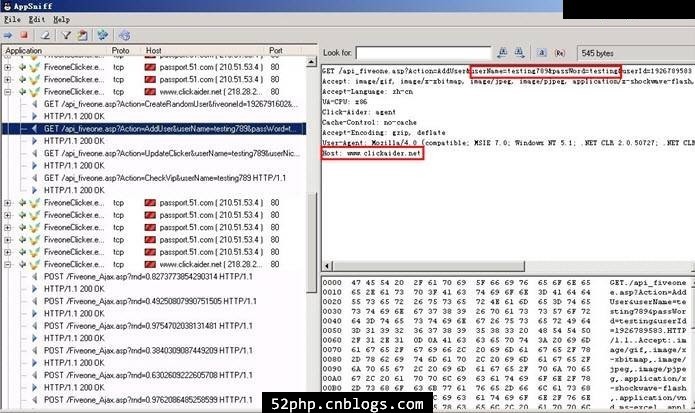Click the '545 bytes' size indicator

tap(597, 53)
